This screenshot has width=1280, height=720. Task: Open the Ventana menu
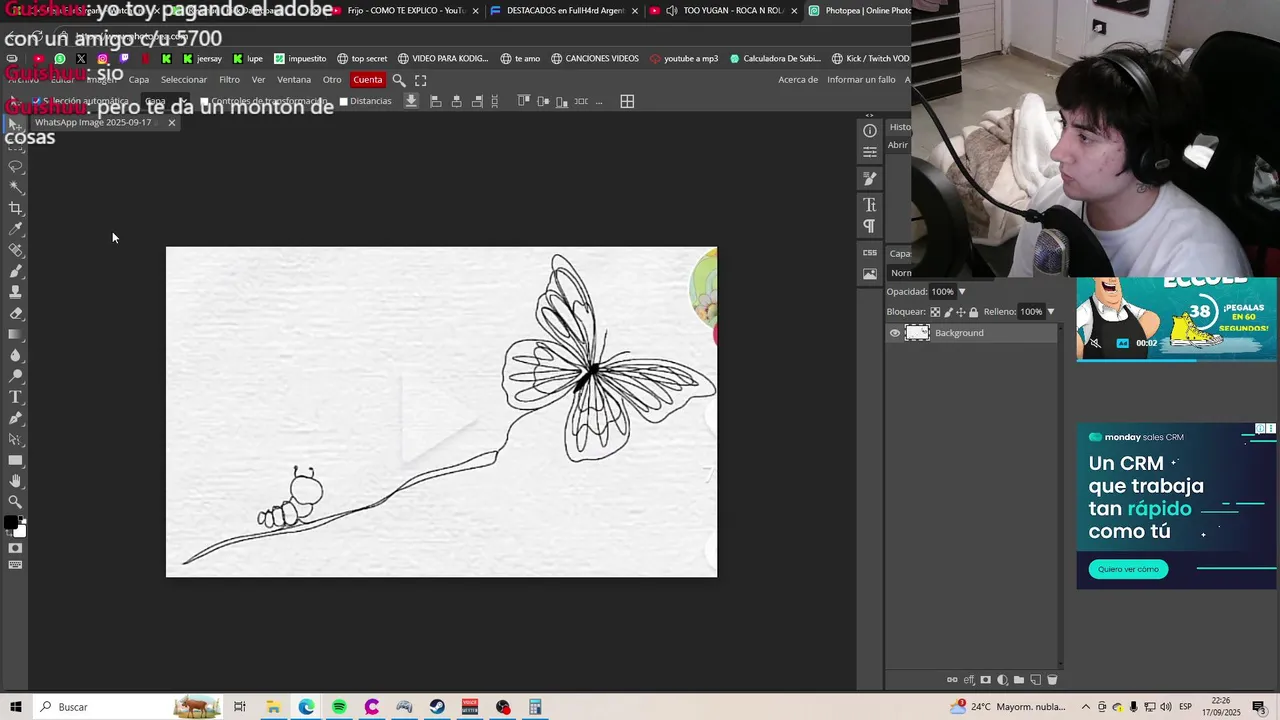(294, 80)
